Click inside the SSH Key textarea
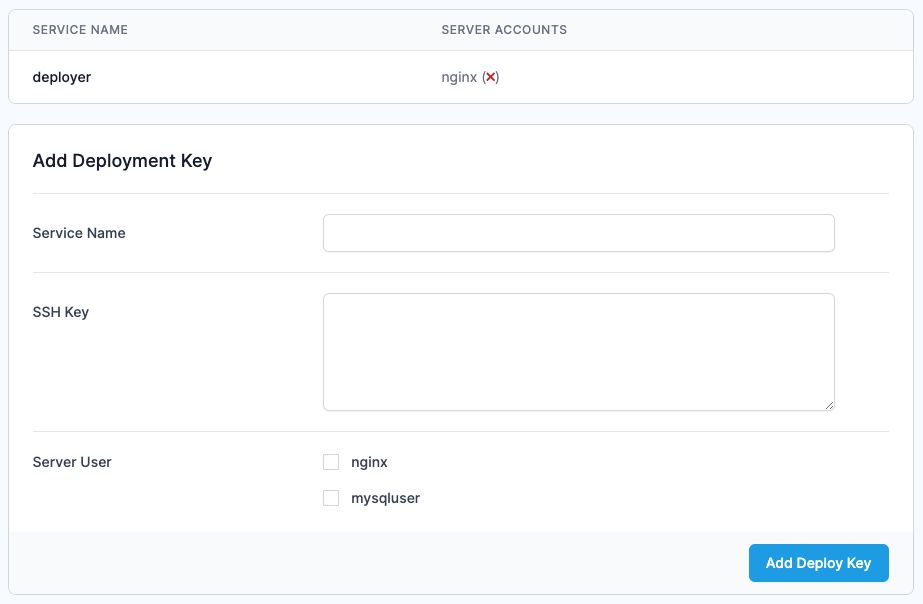Screen dimensions: 923x604 [578, 351]
